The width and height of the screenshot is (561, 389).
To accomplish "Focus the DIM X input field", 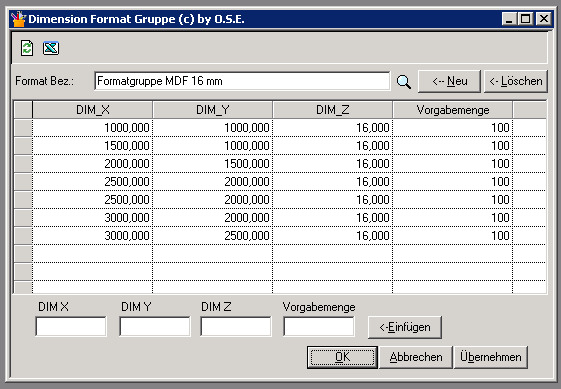I will (x=71, y=326).
